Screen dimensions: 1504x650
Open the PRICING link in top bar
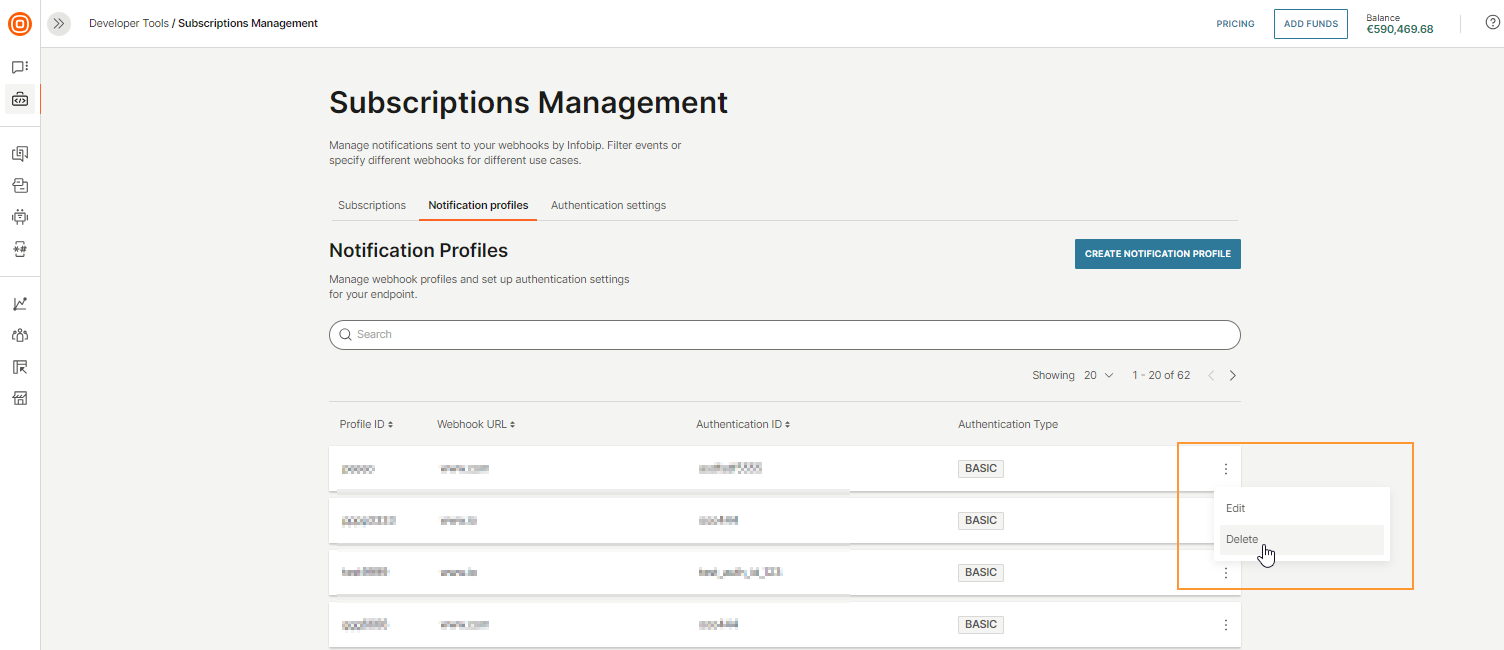(1235, 24)
